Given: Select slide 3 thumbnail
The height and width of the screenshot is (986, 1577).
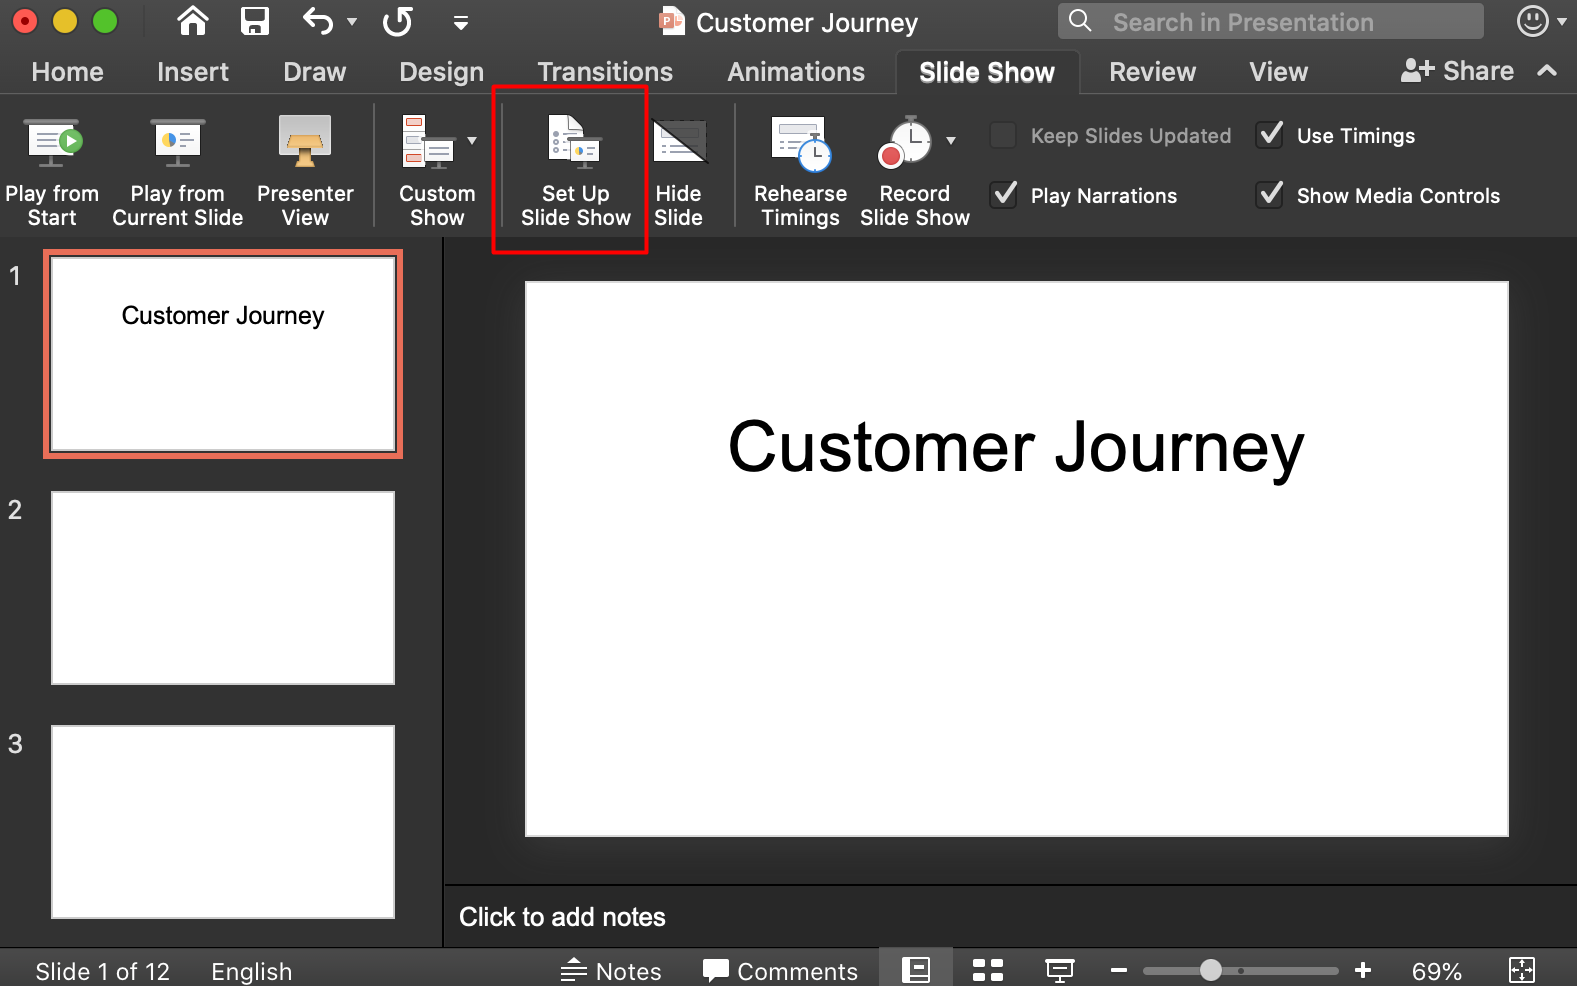Looking at the screenshot, I should click(x=223, y=822).
